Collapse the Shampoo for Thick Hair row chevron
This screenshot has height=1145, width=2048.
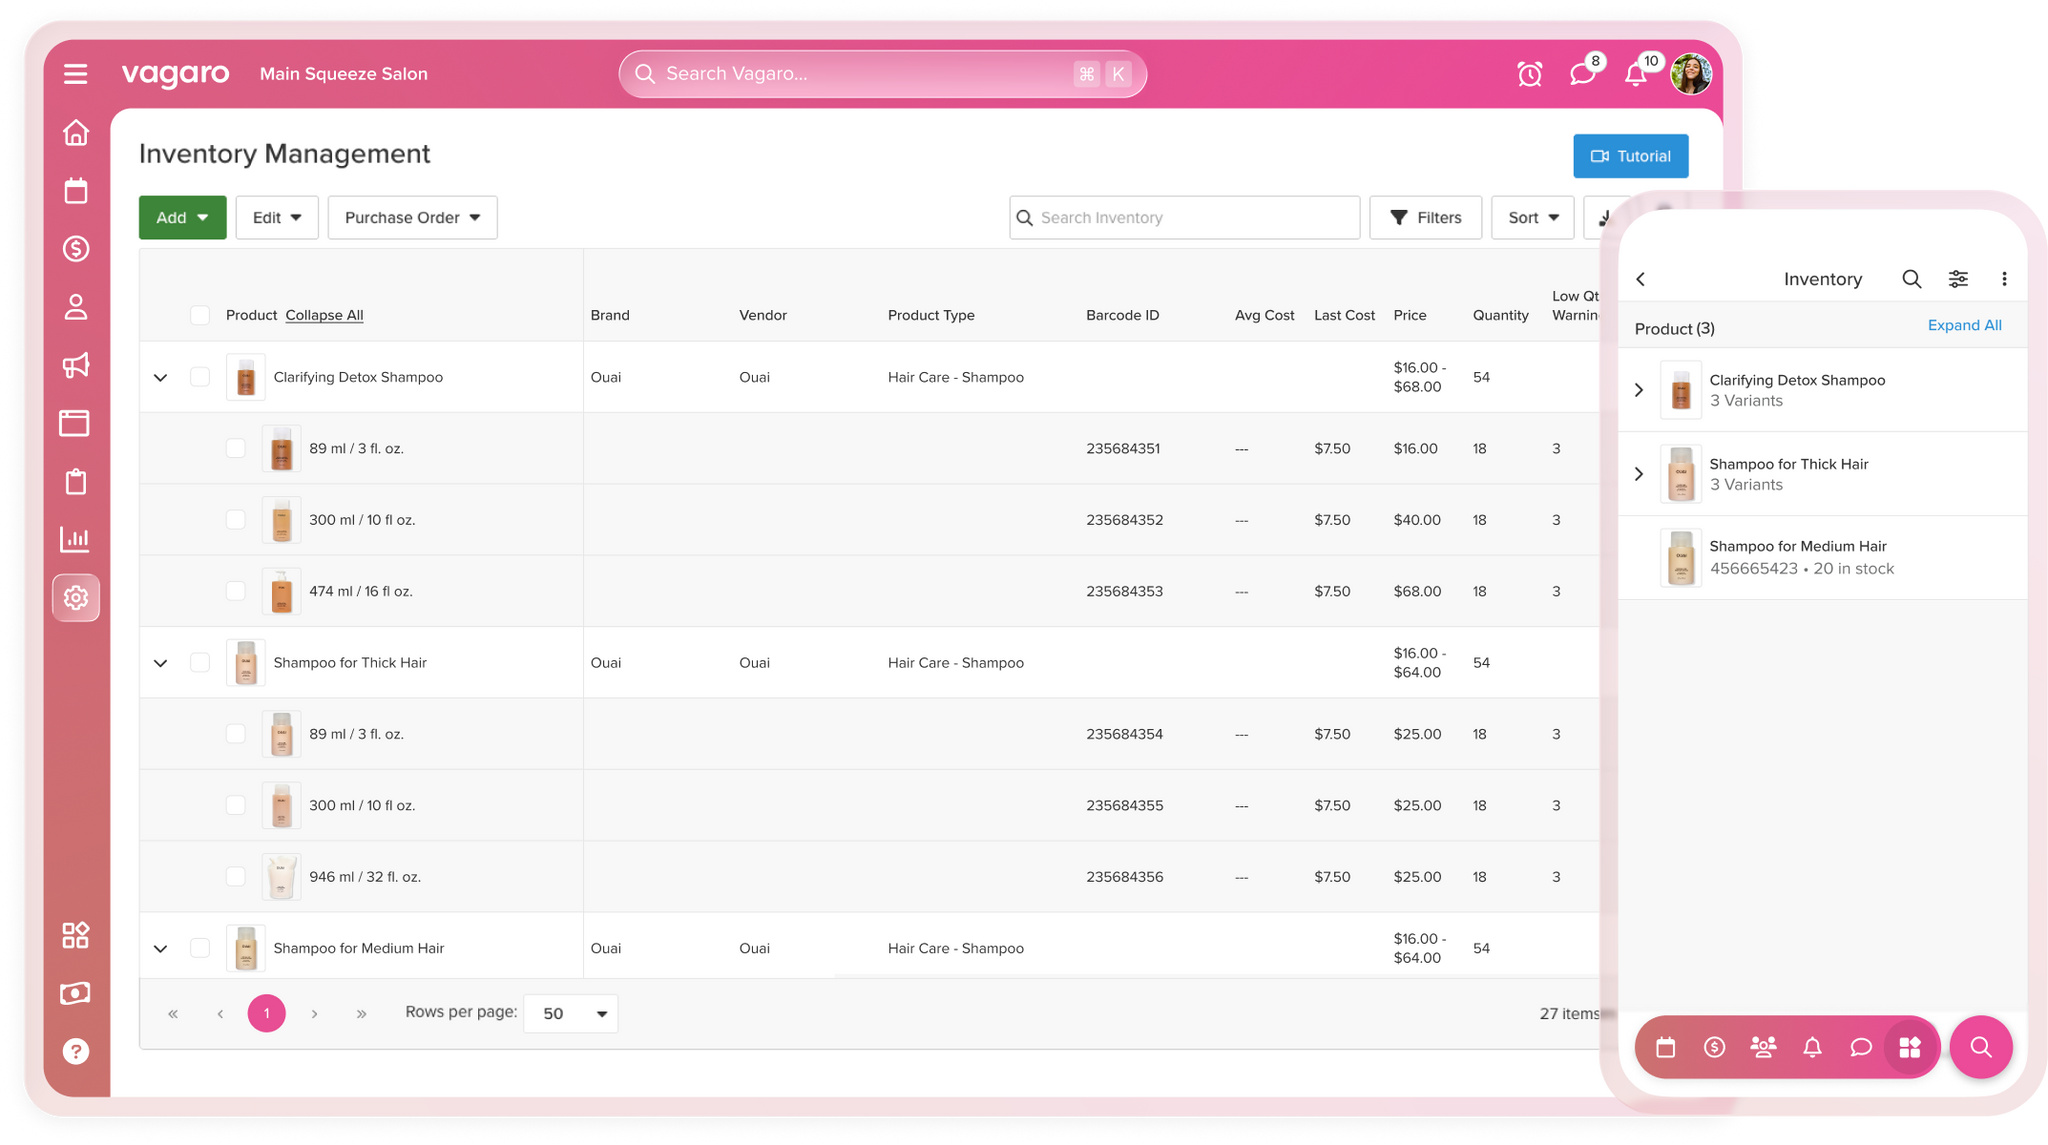(160, 663)
